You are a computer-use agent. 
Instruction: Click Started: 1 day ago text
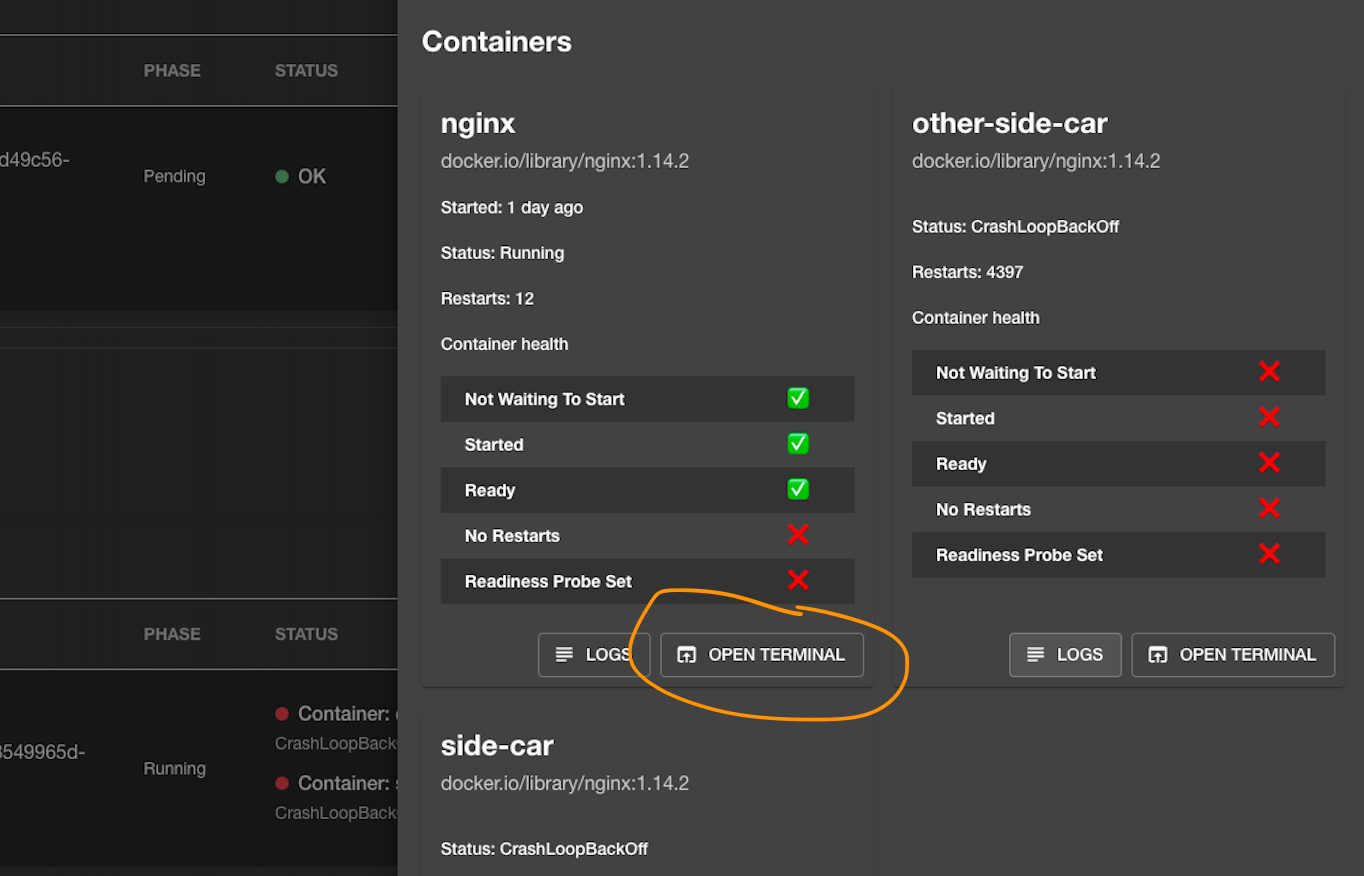[512, 208]
